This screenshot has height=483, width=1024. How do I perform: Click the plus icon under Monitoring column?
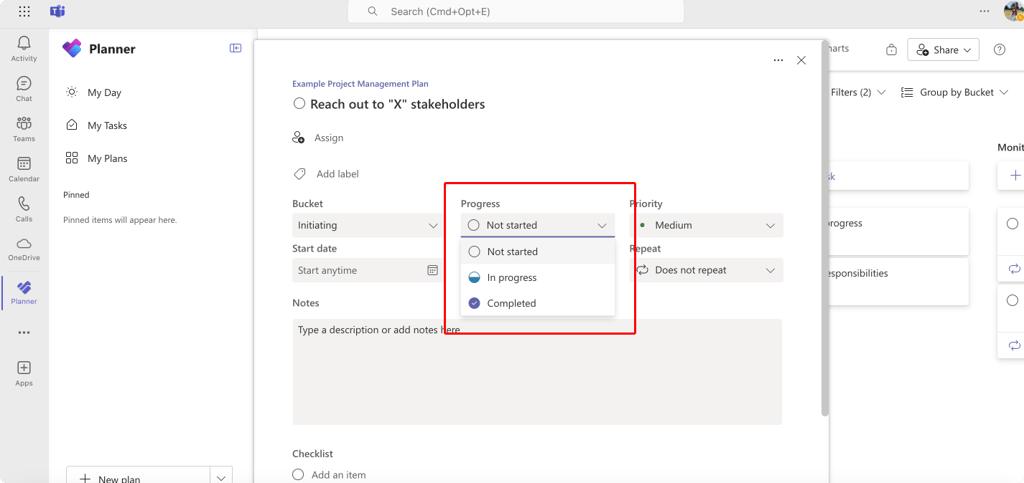click(x=1015, y=176)
